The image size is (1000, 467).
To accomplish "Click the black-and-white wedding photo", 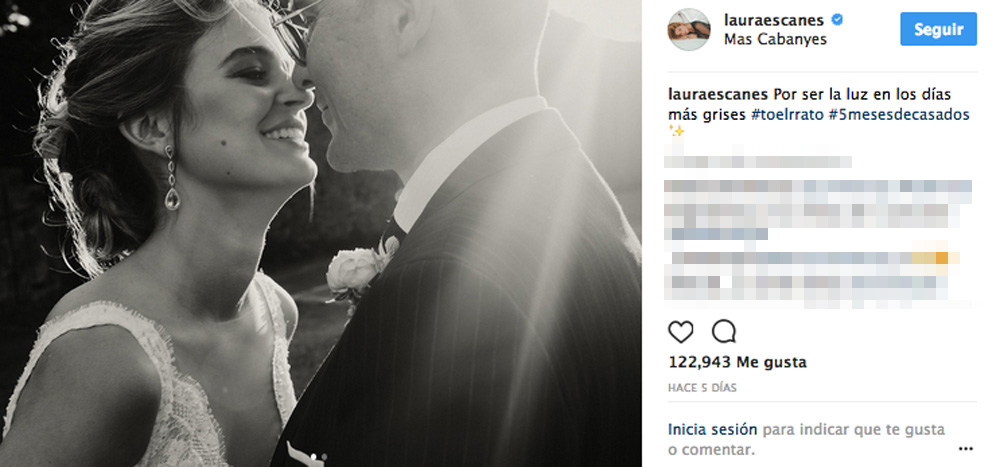I will [321, 234].
